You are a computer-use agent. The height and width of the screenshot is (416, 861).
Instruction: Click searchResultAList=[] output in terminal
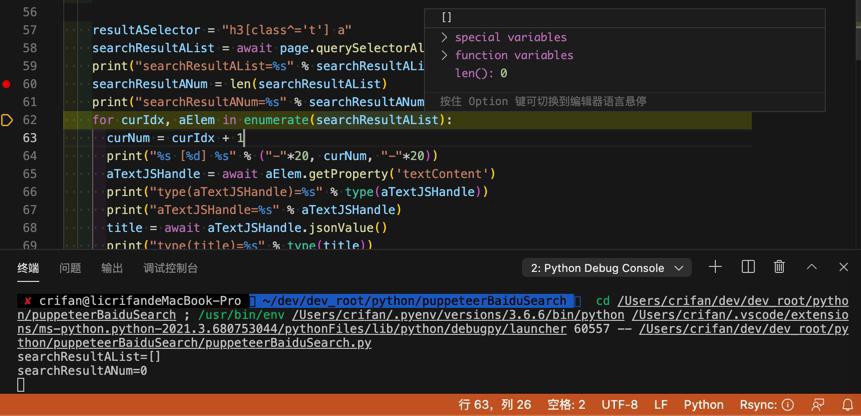click(89, 357)
